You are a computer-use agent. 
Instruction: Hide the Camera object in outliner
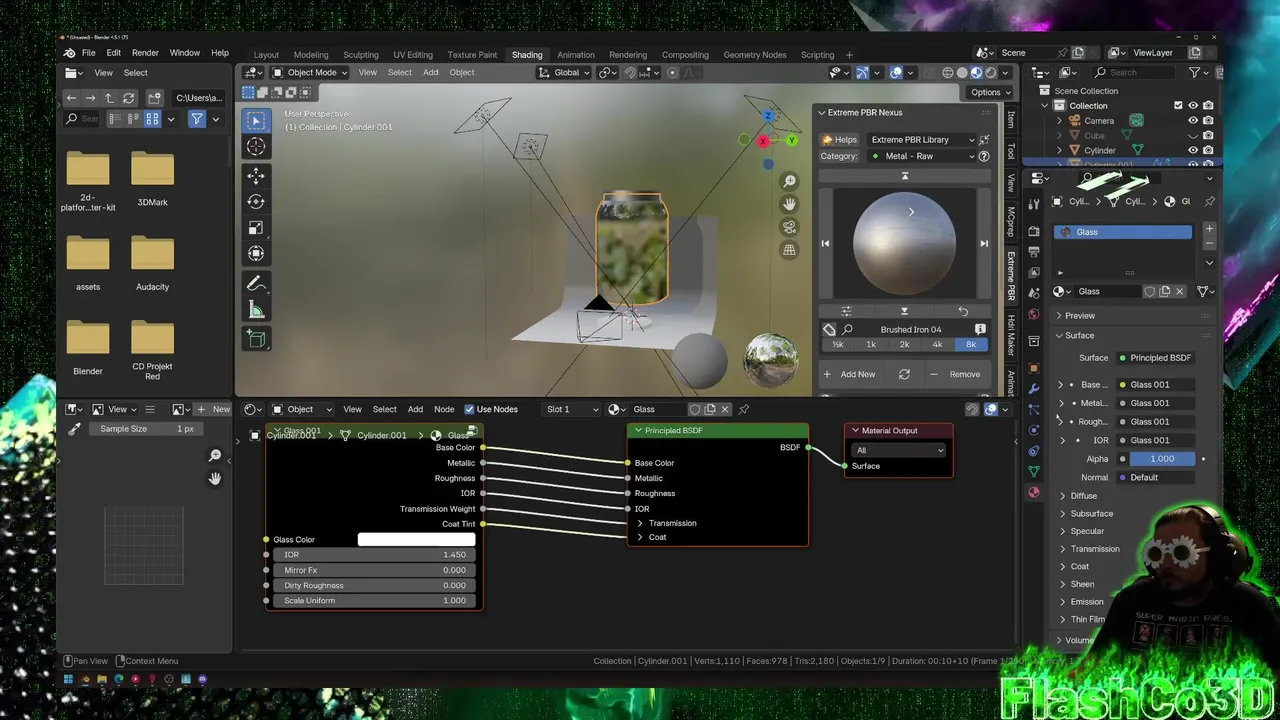tap(1193, 120)
